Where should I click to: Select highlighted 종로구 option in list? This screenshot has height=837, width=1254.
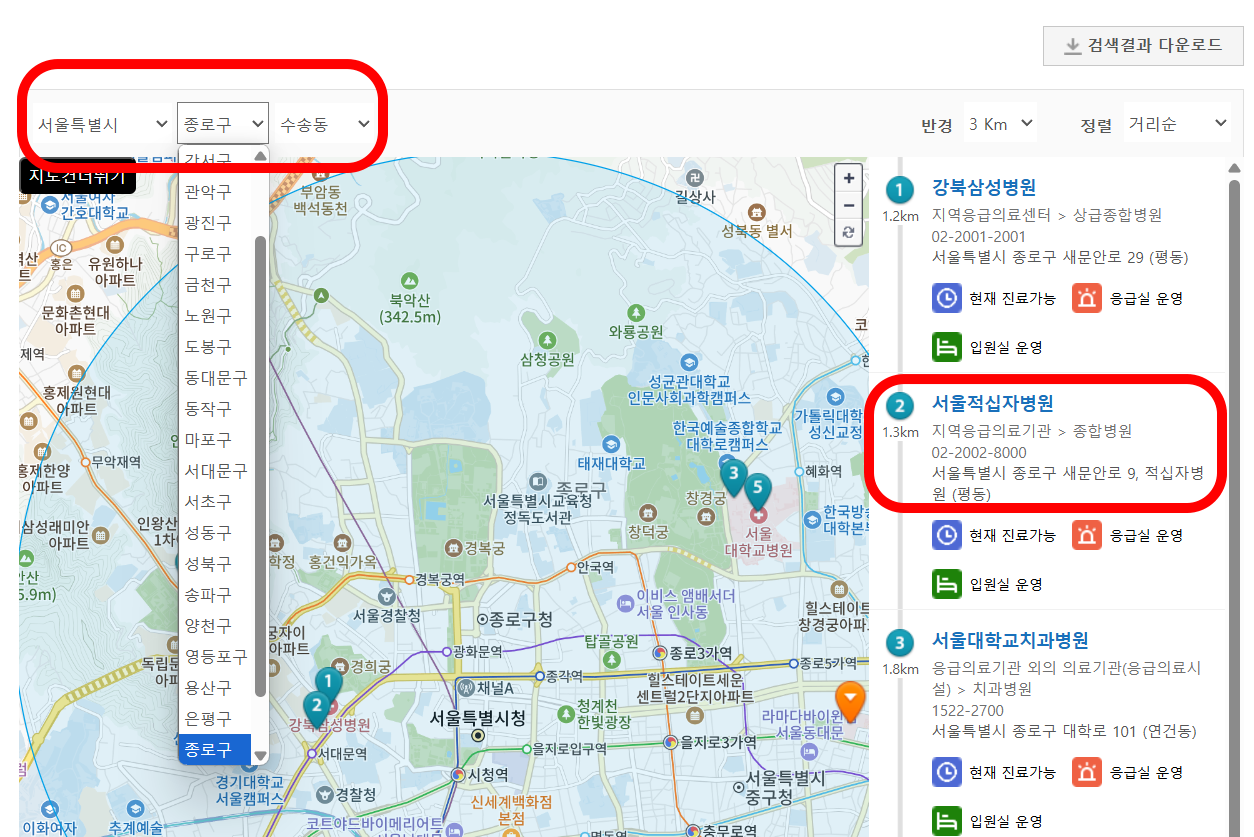[214, 749]
